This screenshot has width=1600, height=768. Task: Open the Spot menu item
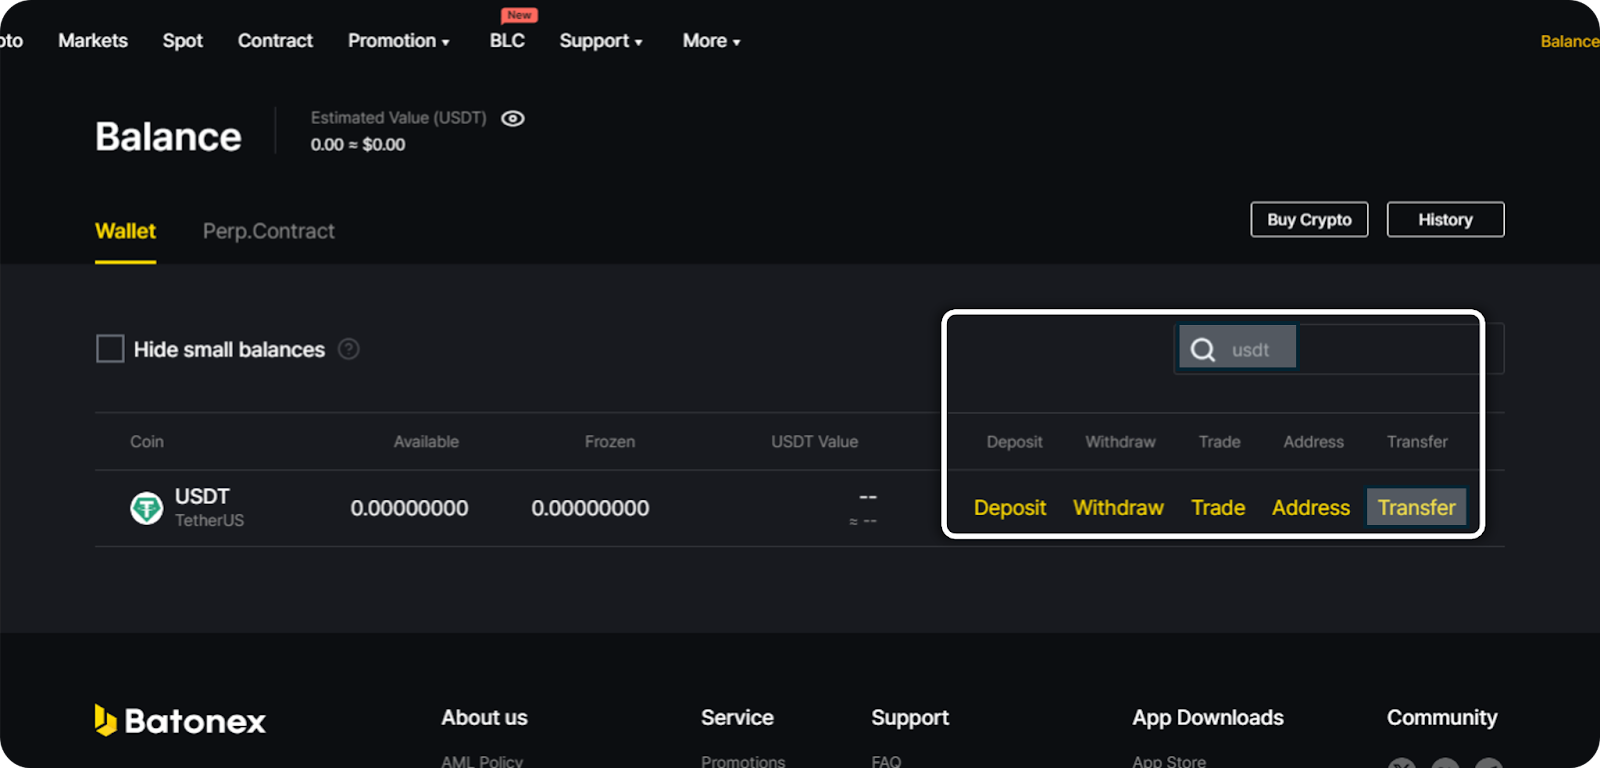point(183,41)
